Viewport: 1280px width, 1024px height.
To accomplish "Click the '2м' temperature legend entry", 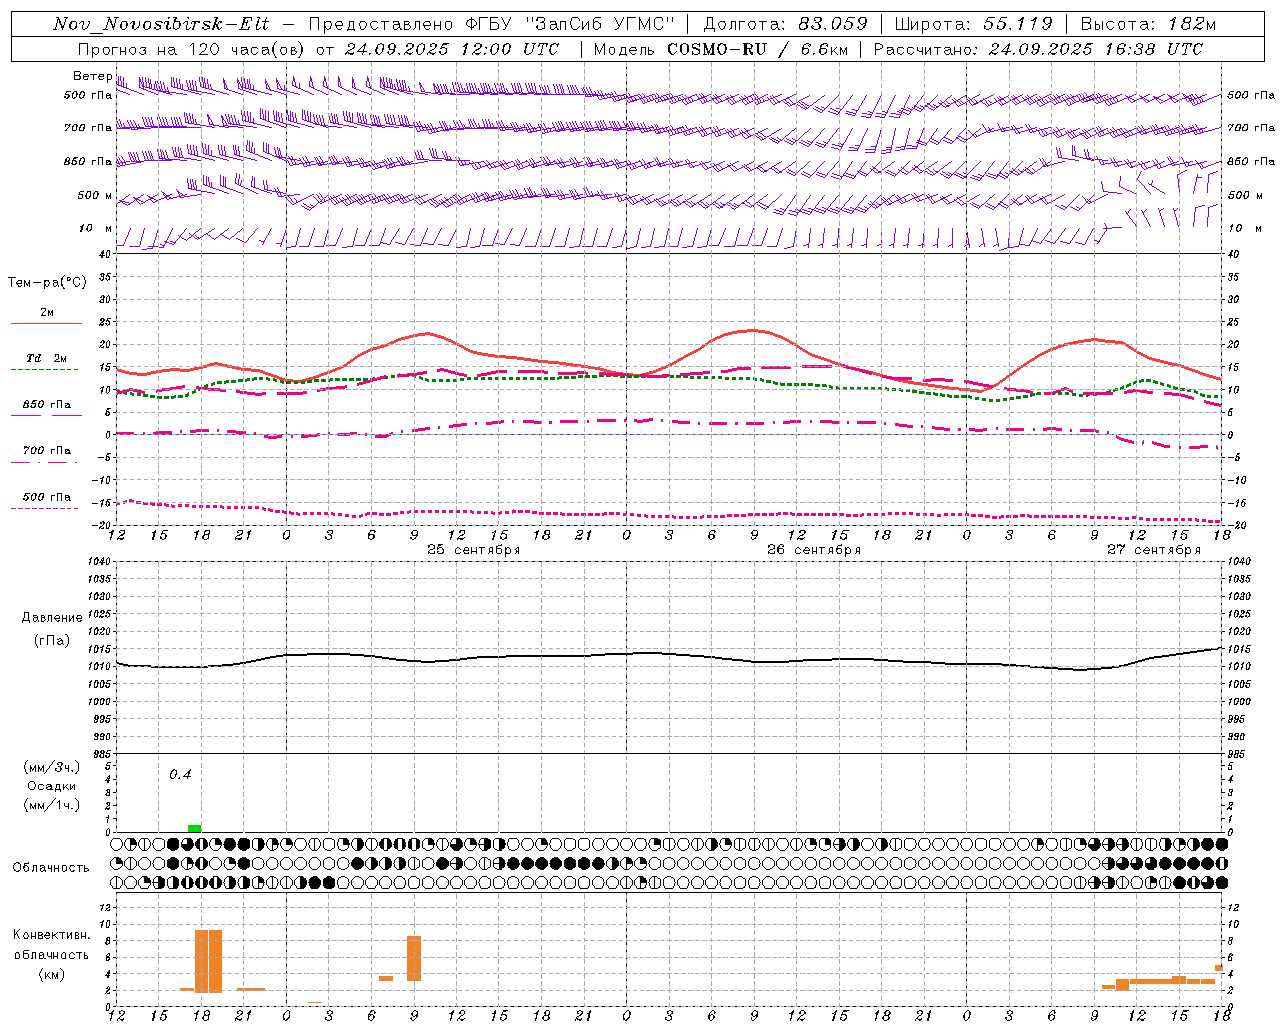I will click(x=47, y=313).
